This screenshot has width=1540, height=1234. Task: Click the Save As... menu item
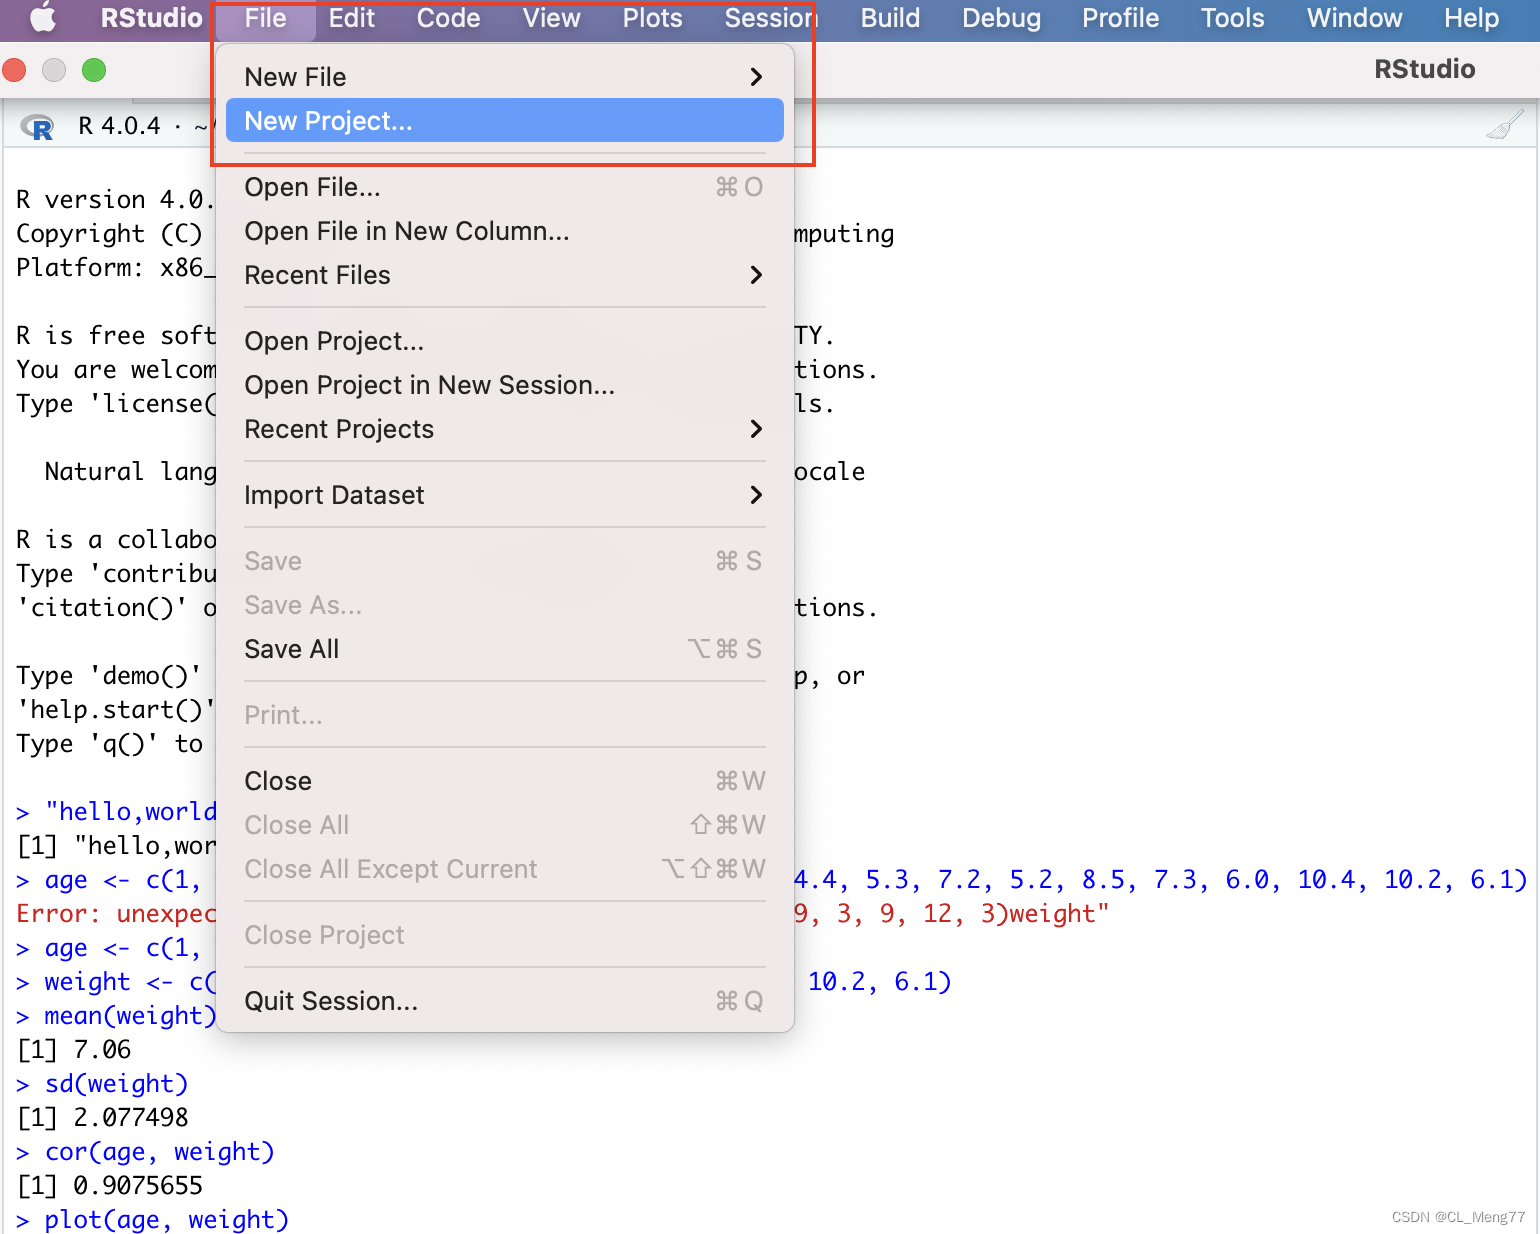505,605
